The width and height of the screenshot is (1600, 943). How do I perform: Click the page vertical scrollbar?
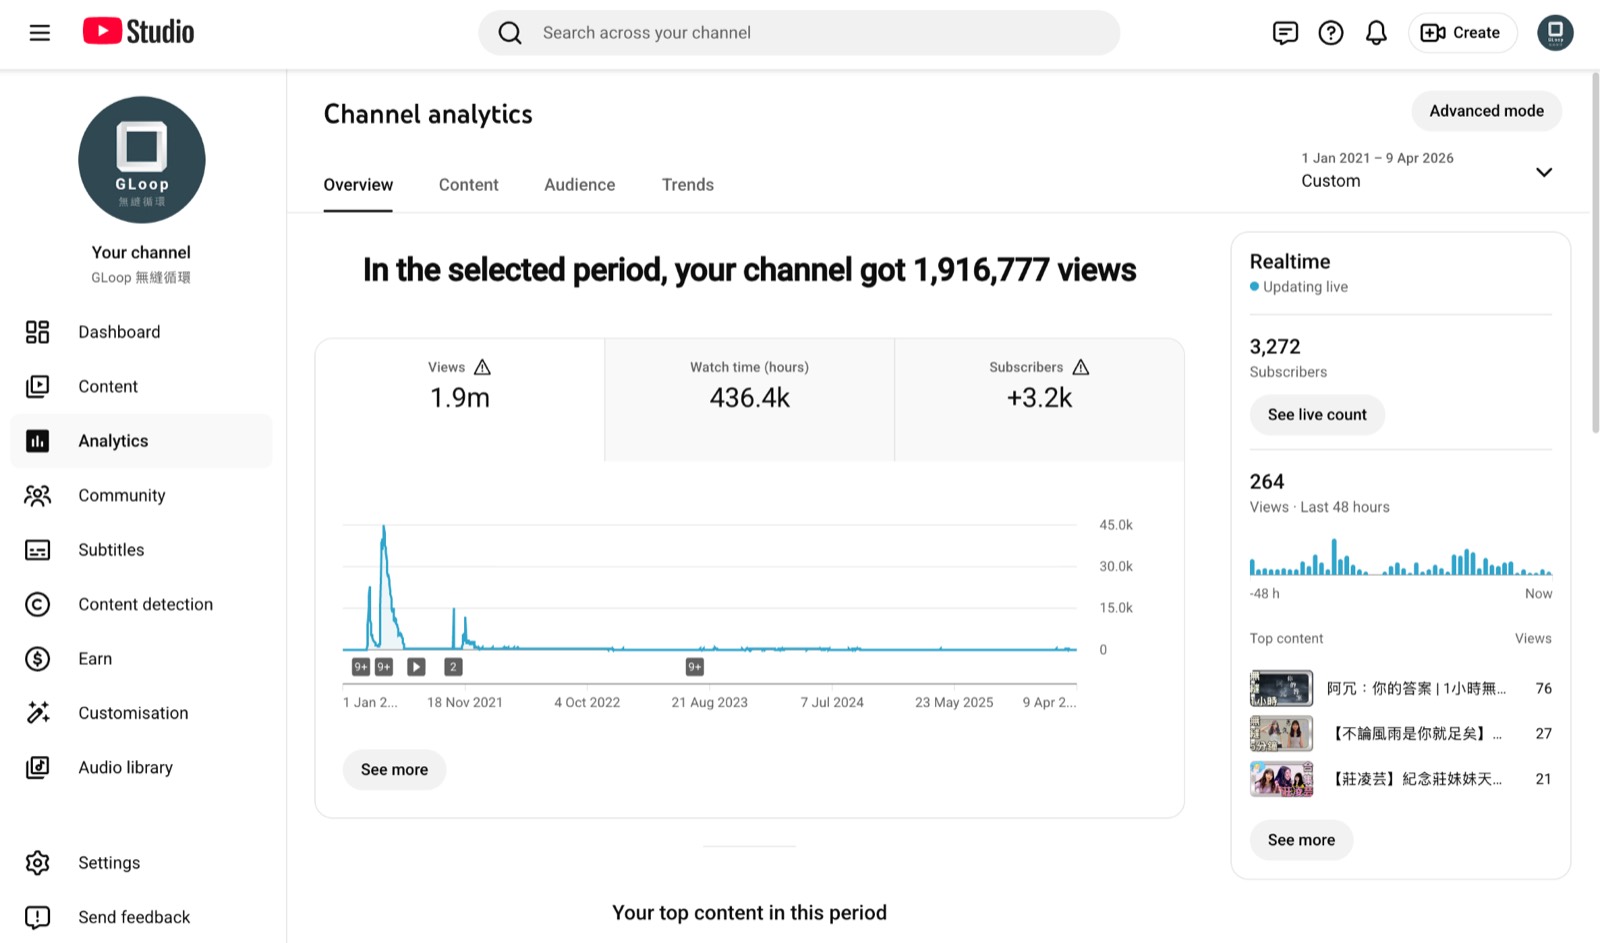pyautogui.click(x=1595, y=252)
